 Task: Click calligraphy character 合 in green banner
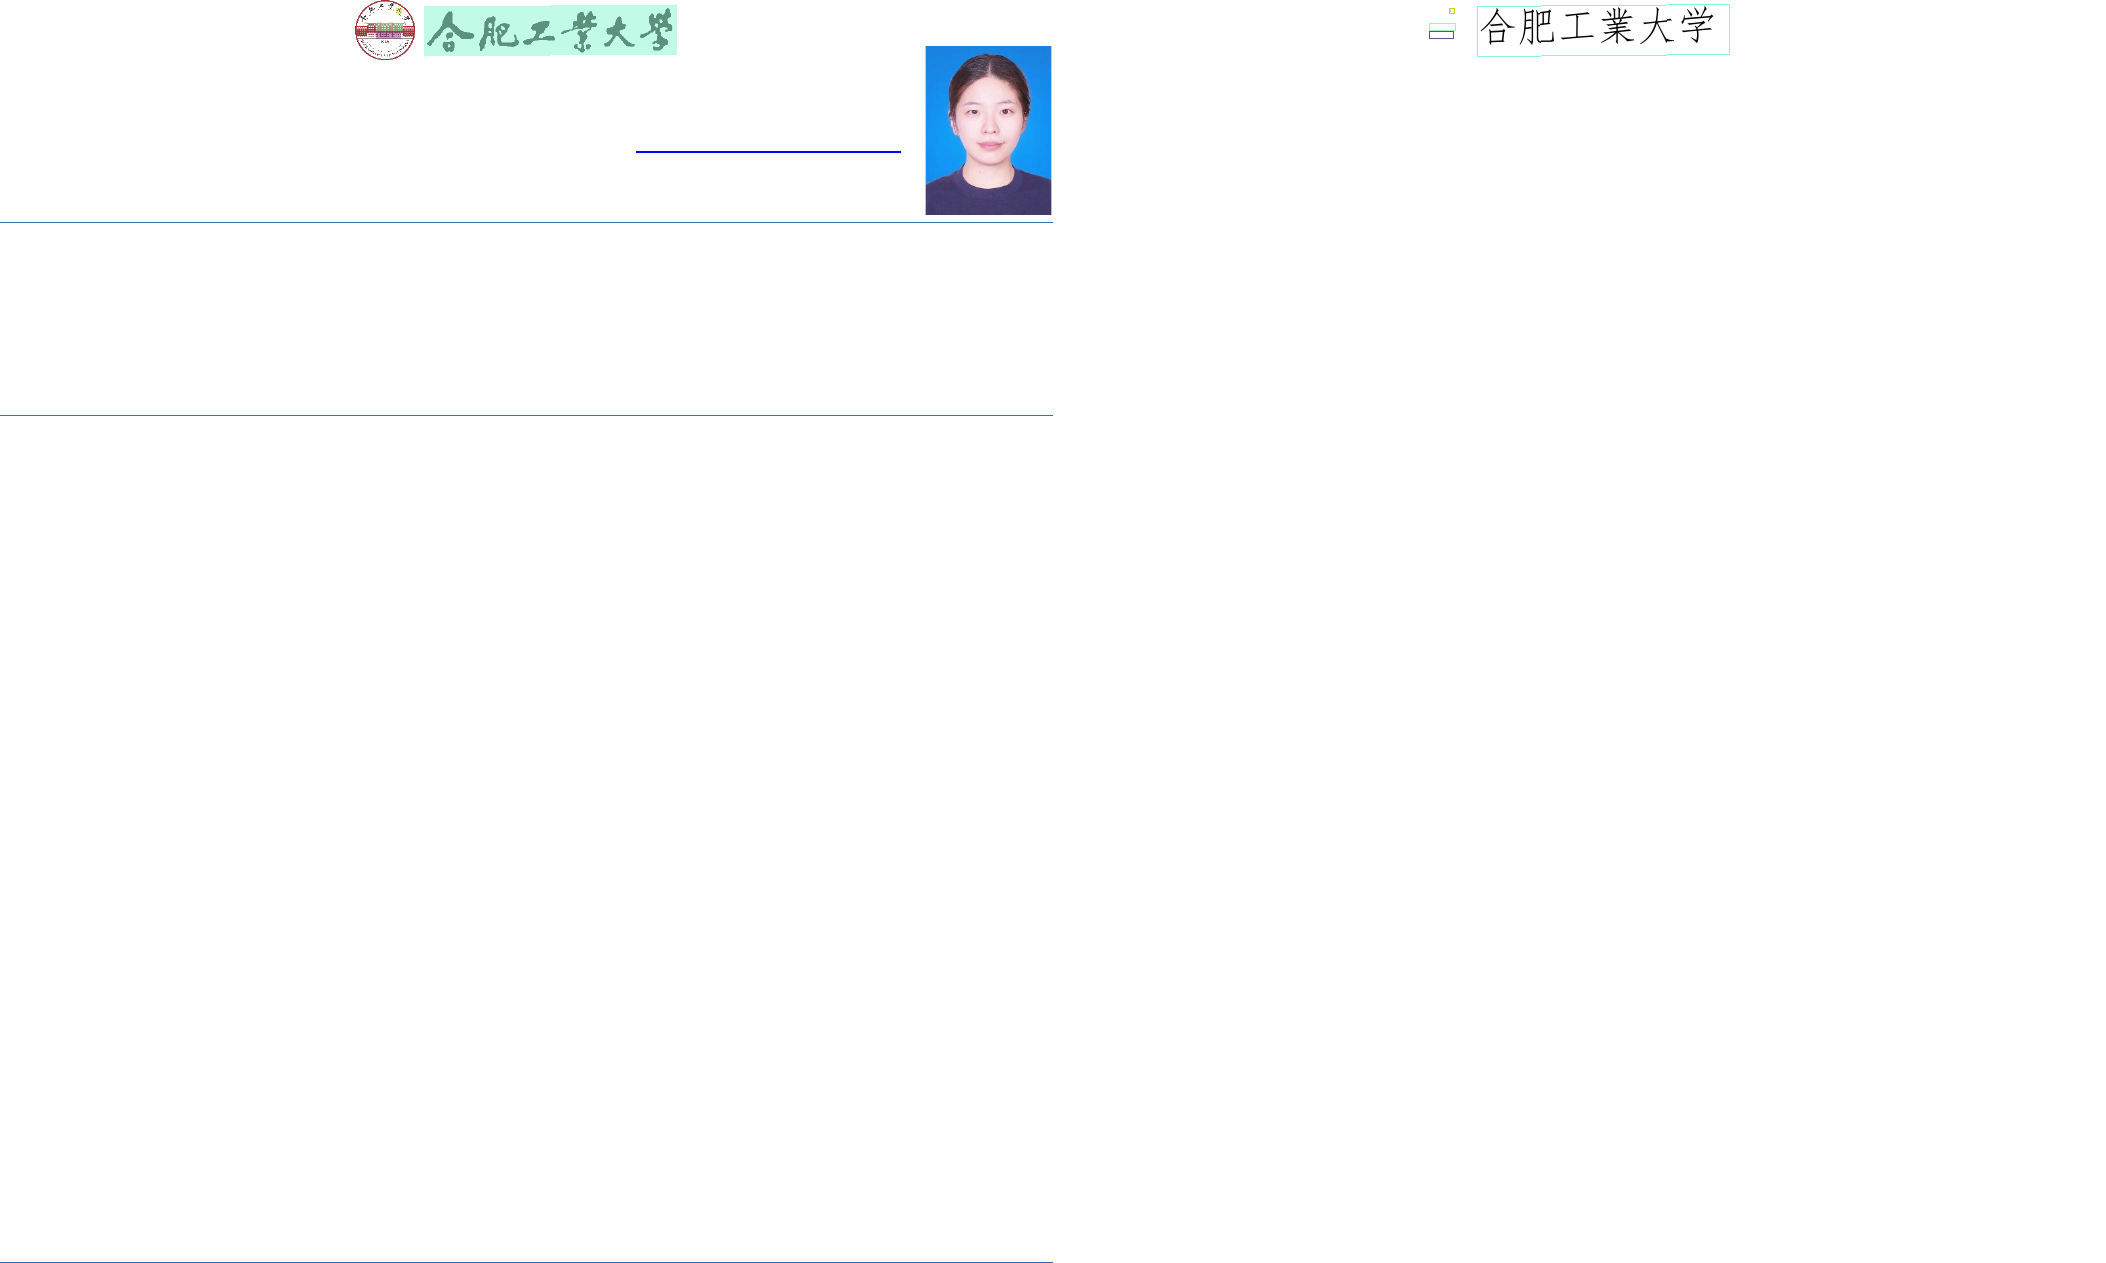pos(450,33)
